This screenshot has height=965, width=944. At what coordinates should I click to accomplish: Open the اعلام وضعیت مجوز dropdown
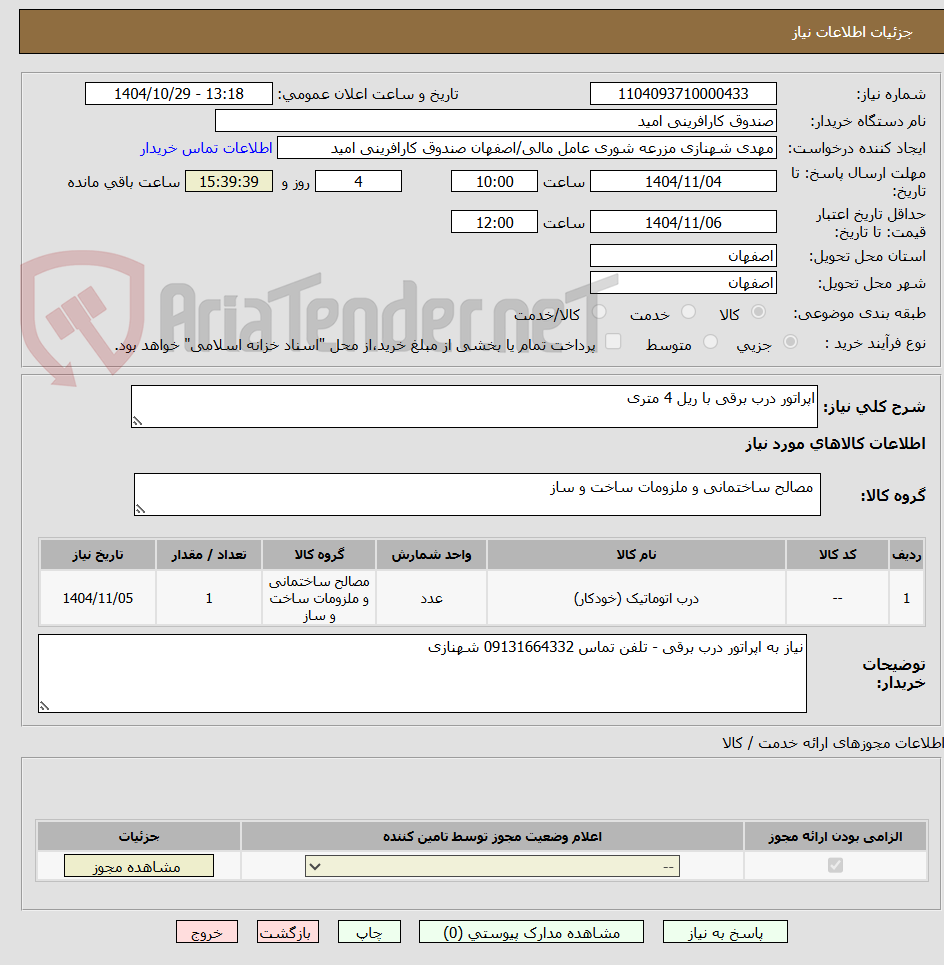pyautogui.click(x=492, y=866)
